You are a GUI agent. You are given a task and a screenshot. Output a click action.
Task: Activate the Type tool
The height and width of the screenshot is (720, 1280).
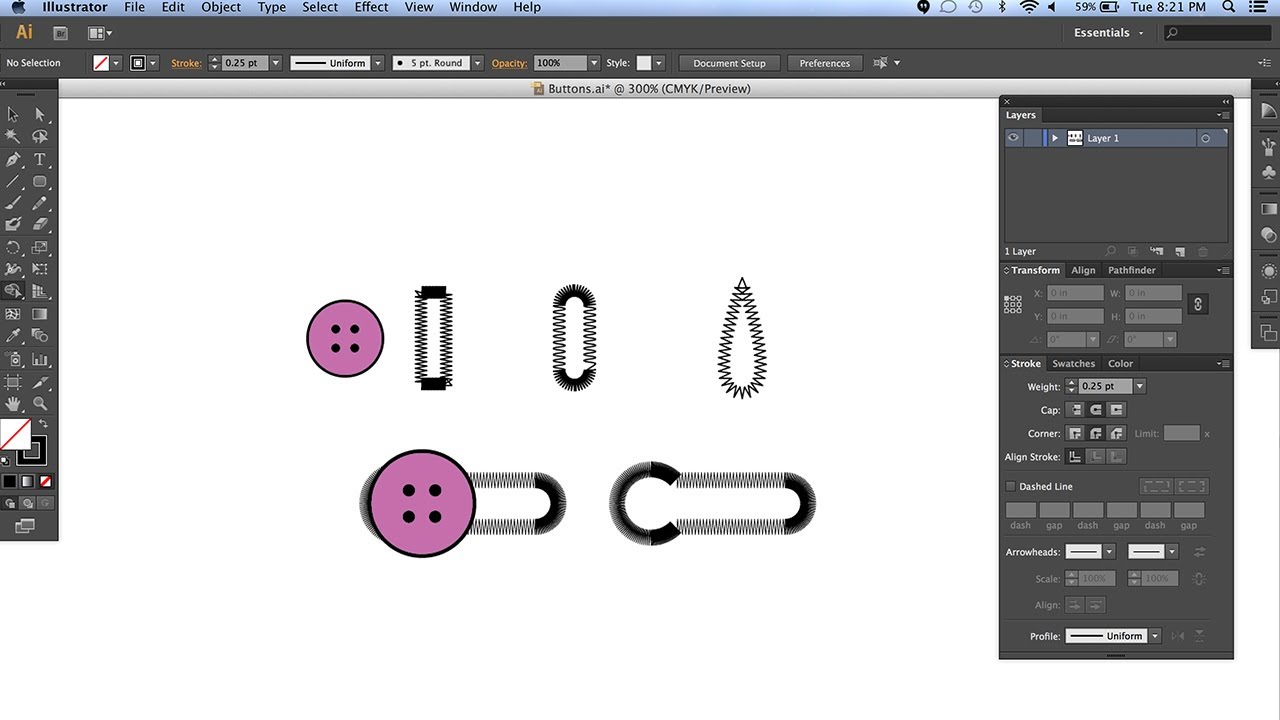click(40, 159)
